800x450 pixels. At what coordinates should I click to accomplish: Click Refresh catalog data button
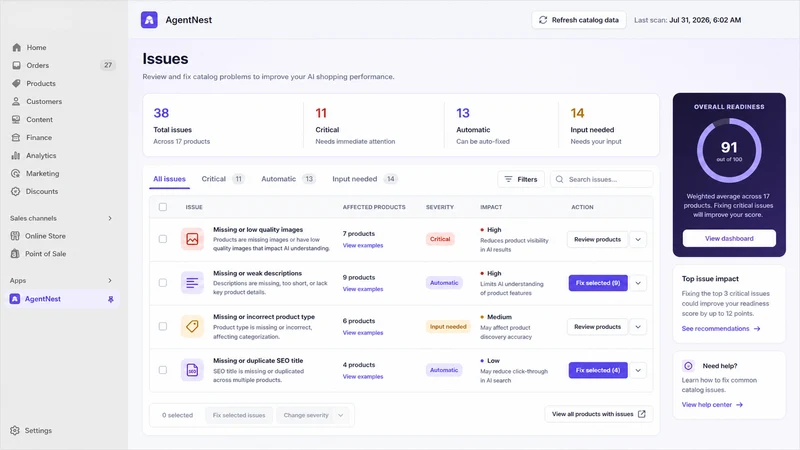(579, 20)
